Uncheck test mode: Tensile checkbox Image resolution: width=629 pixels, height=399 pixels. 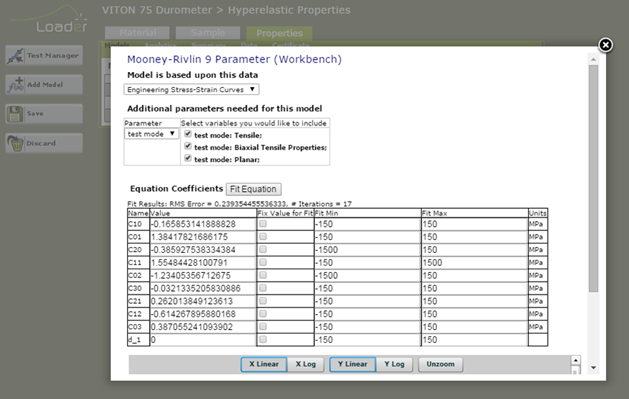click(x=187, y=134)
